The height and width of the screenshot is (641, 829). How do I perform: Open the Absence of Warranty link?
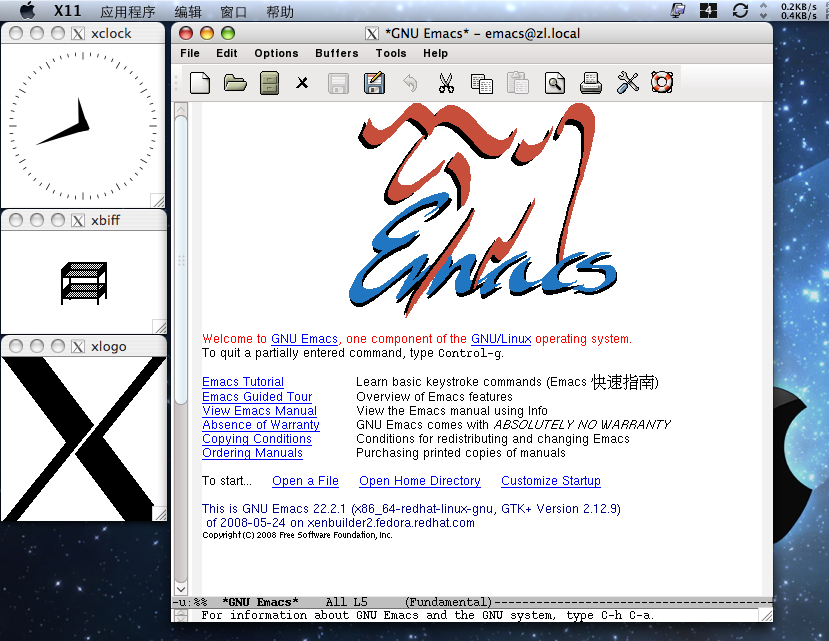(261, 425)
